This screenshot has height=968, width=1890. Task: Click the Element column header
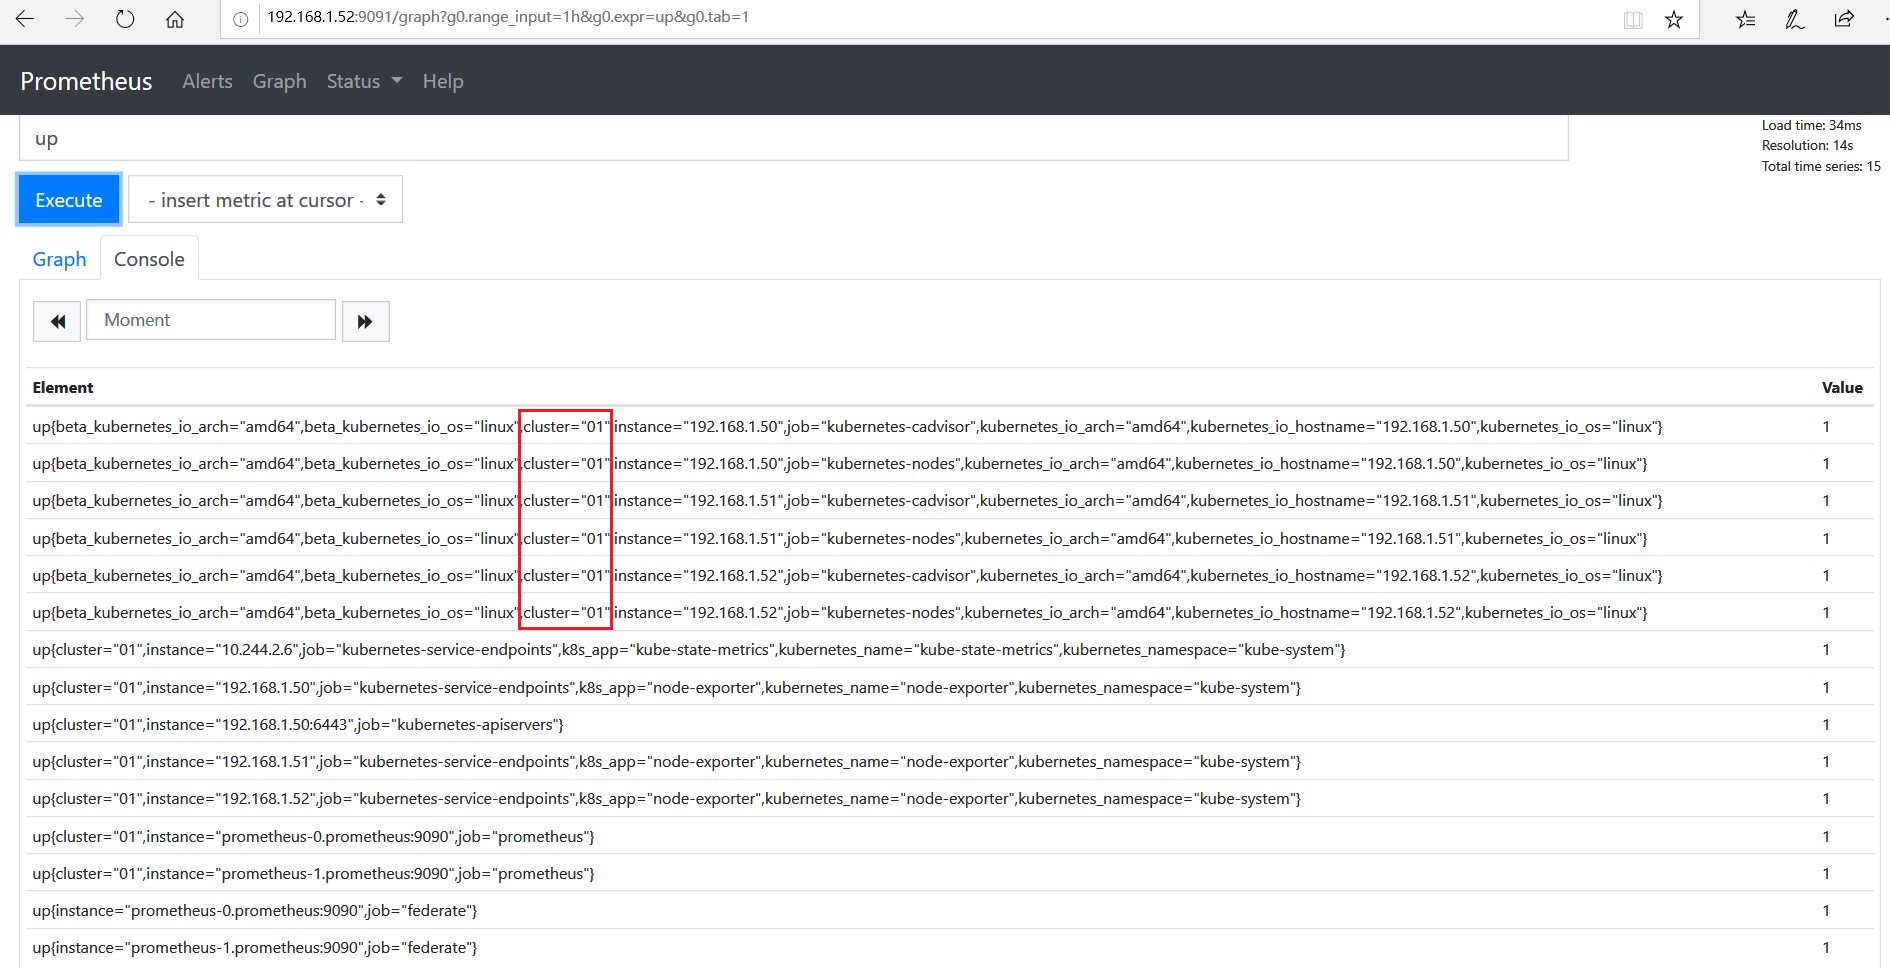point(63,387)
